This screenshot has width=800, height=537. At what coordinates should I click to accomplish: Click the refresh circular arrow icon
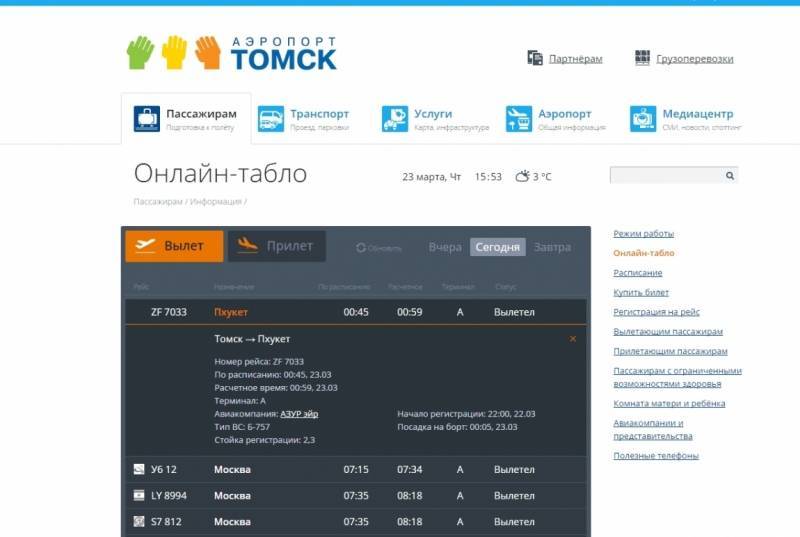361,248
